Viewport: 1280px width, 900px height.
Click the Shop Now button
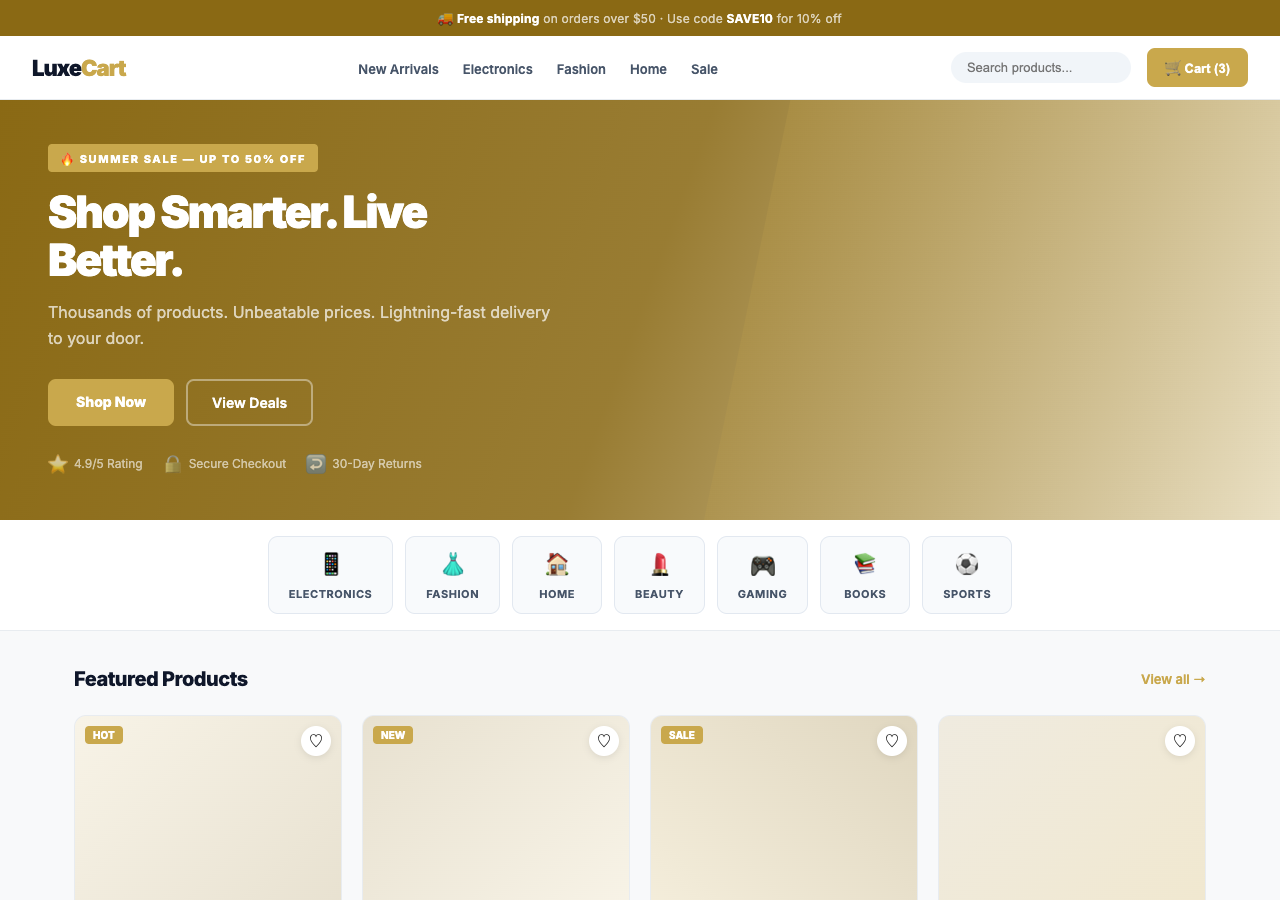coord(110,402)
